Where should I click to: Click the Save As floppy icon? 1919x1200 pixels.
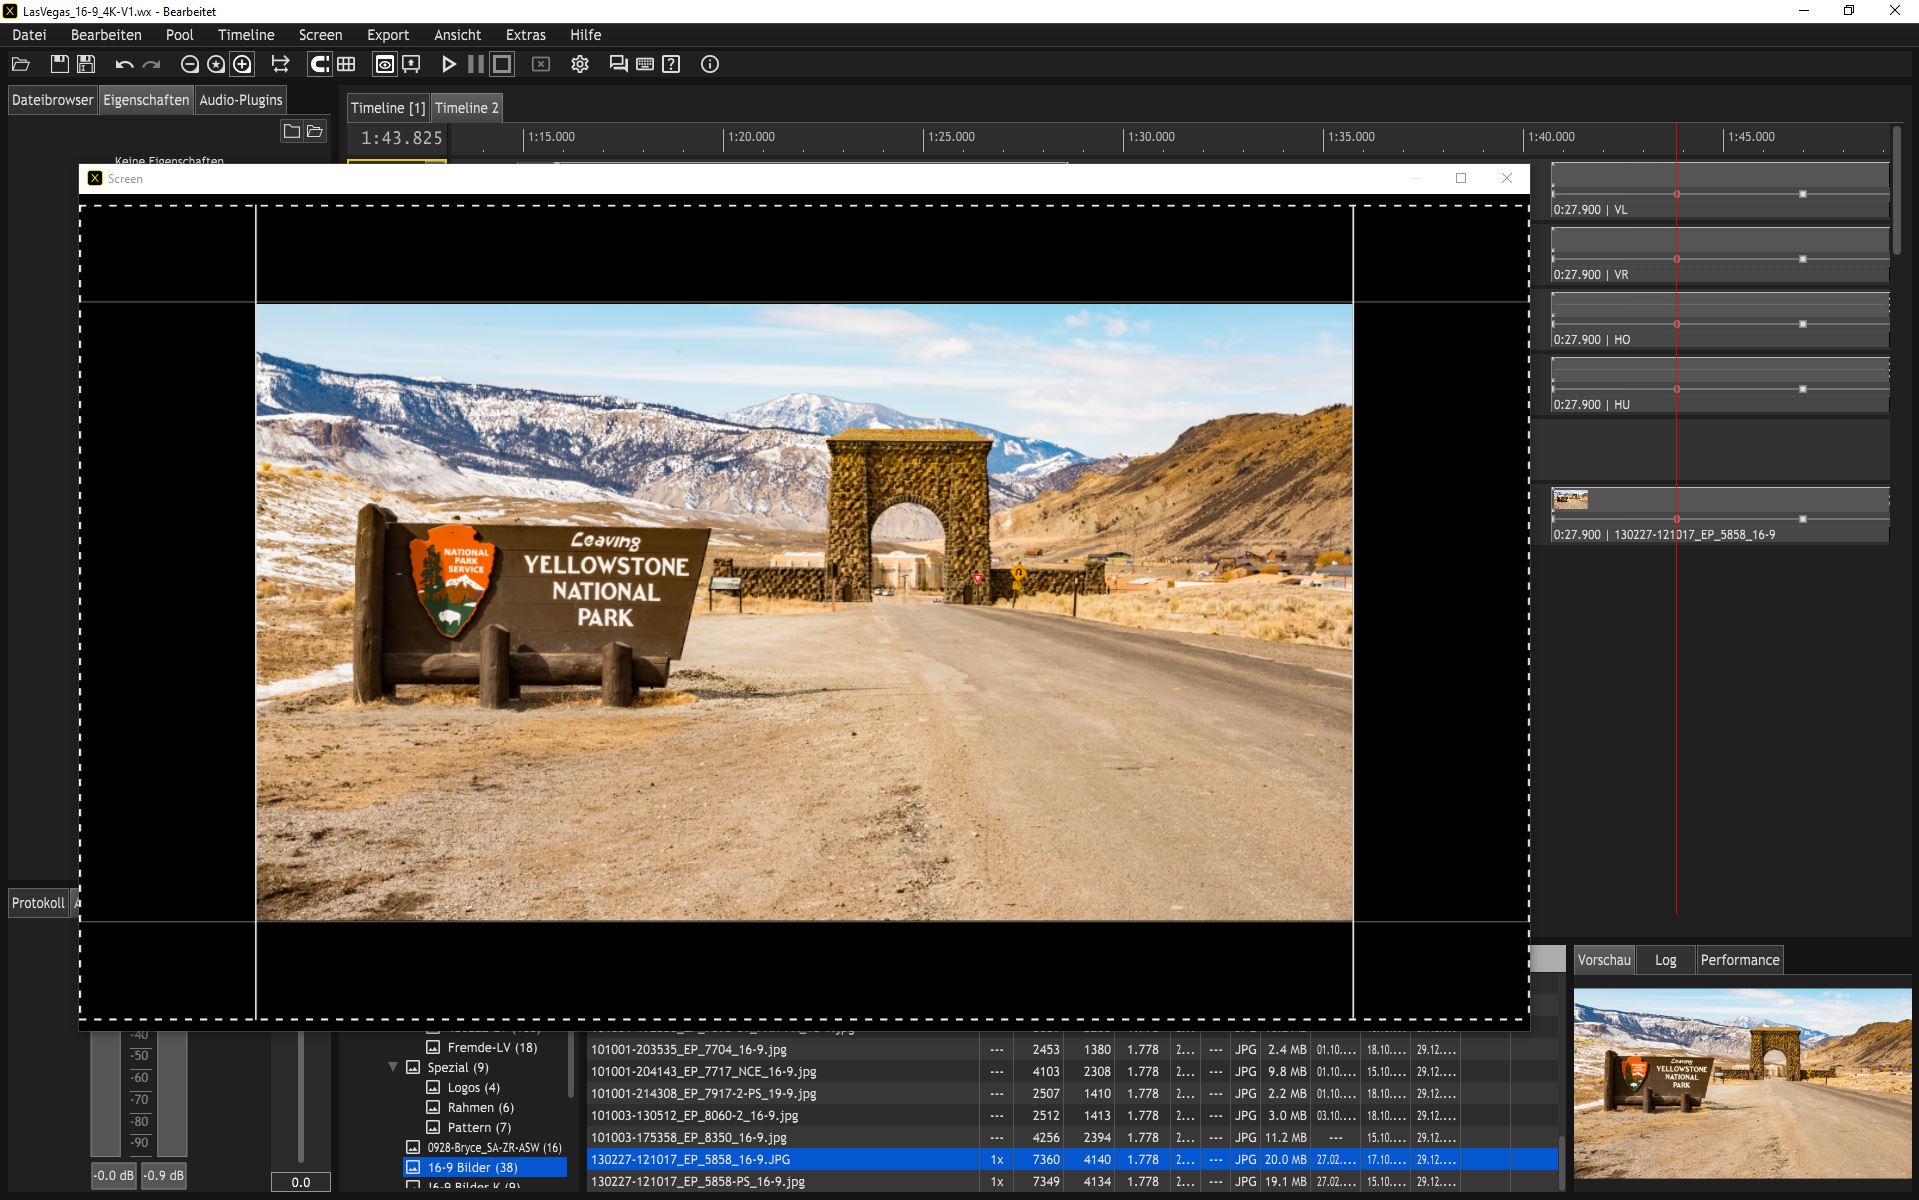pyautogui.click(x=87, y=64)
